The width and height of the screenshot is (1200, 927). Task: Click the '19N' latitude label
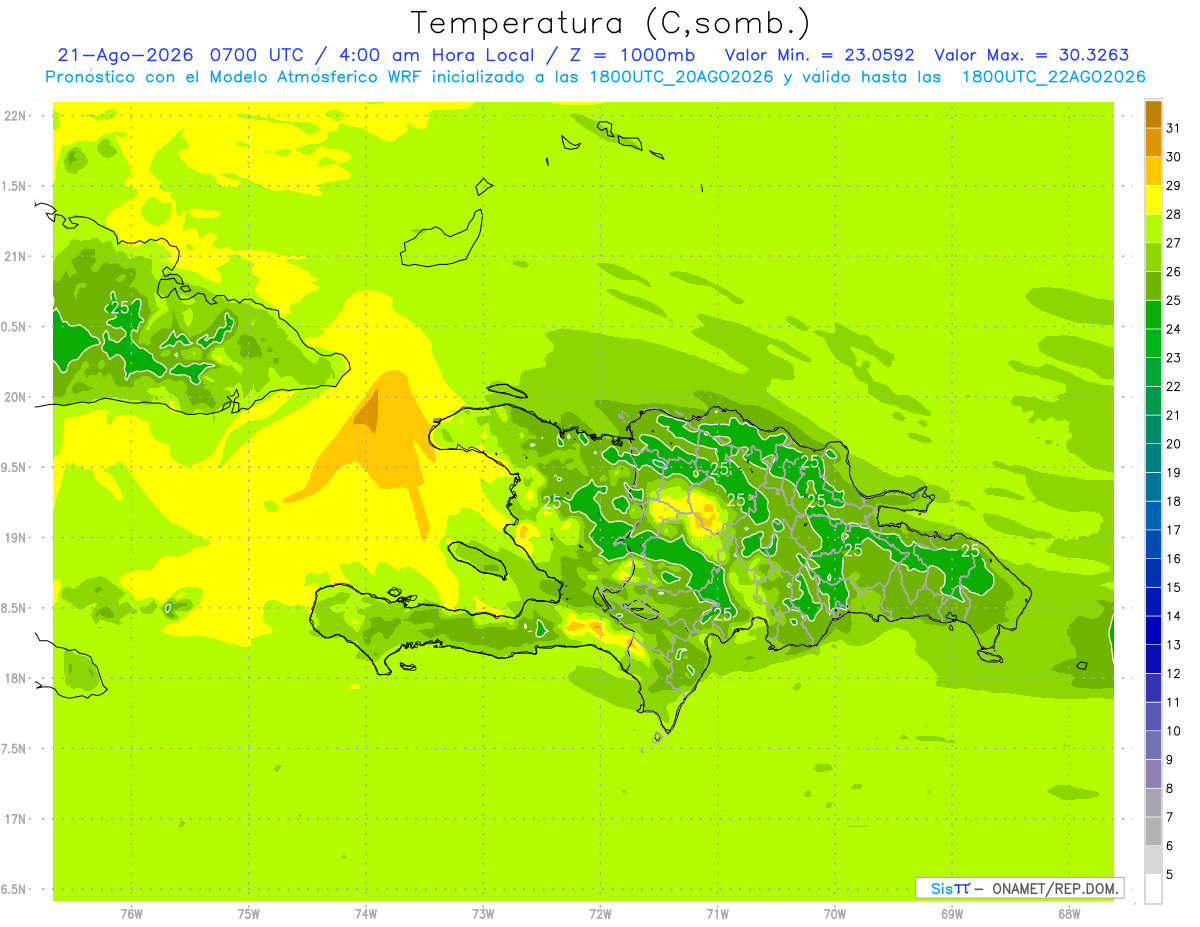[16, 538]
